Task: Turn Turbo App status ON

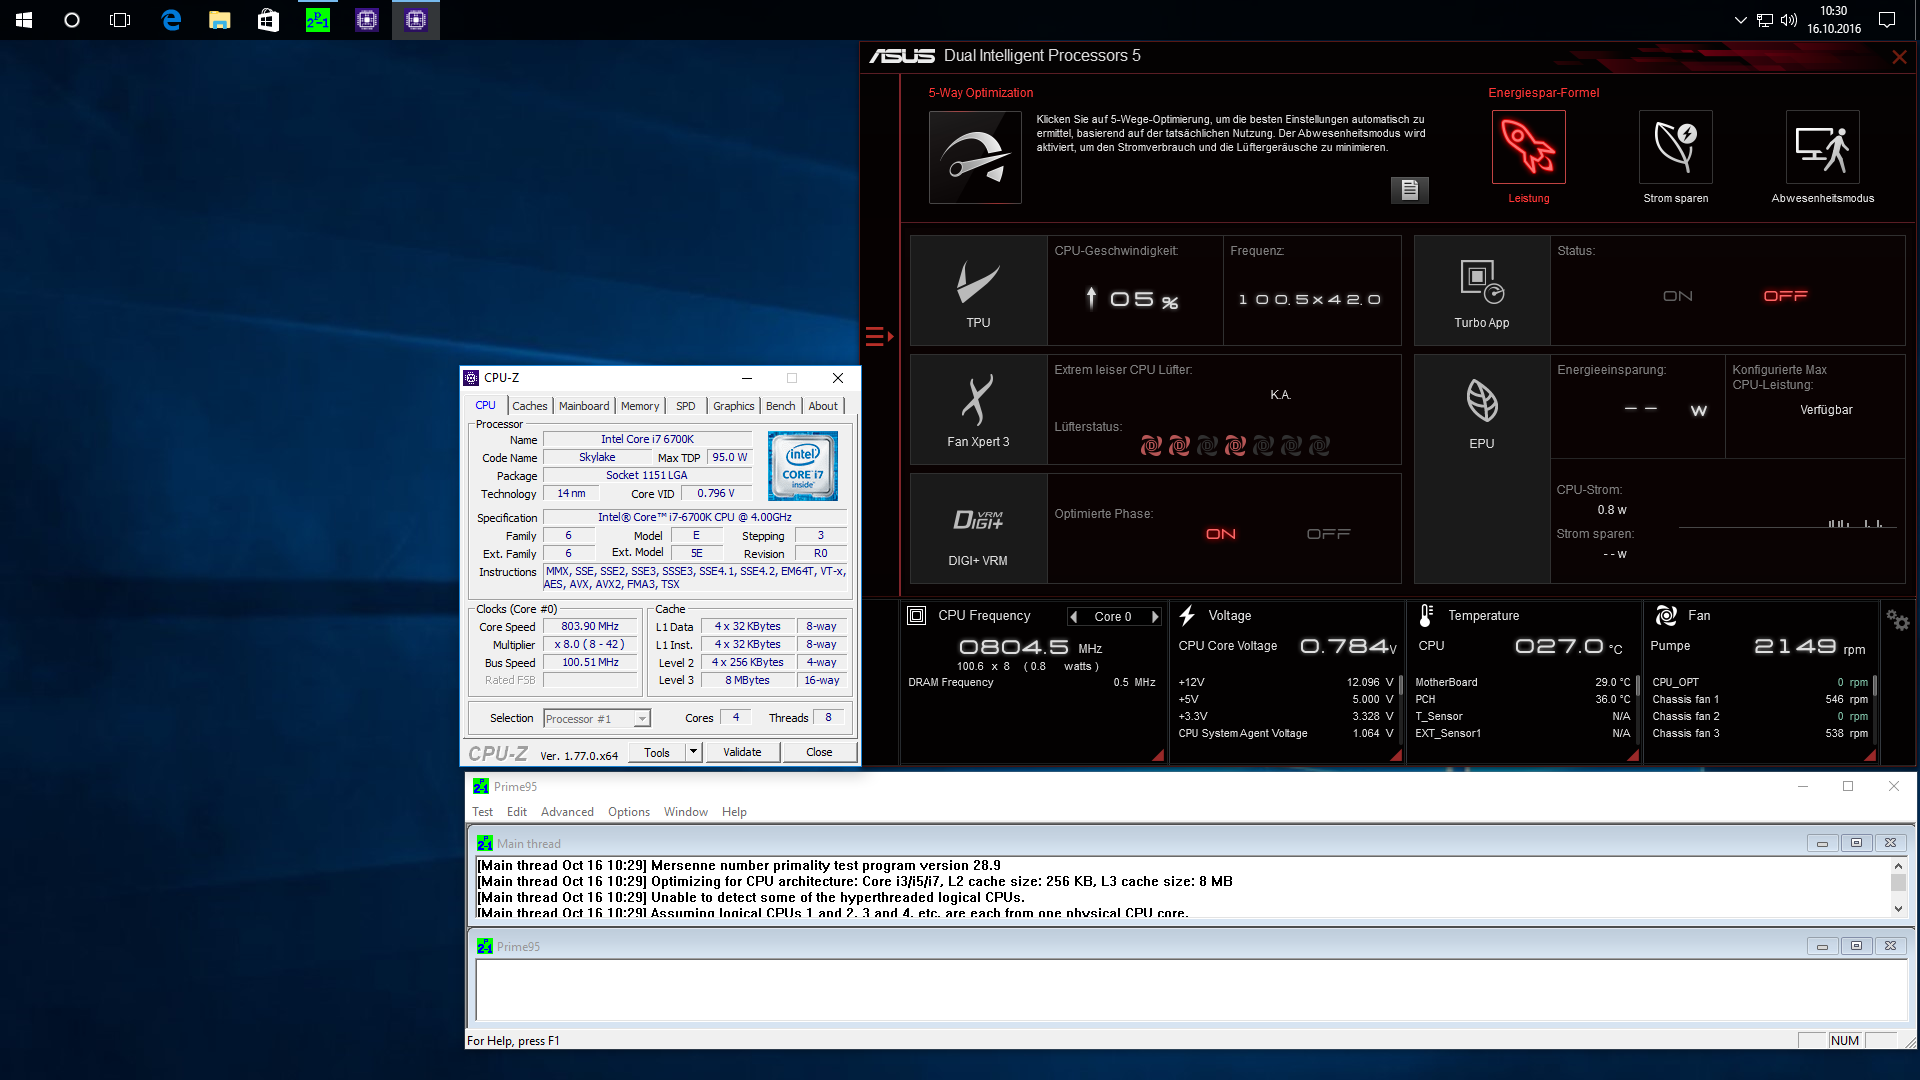Action: point(1677,296)
